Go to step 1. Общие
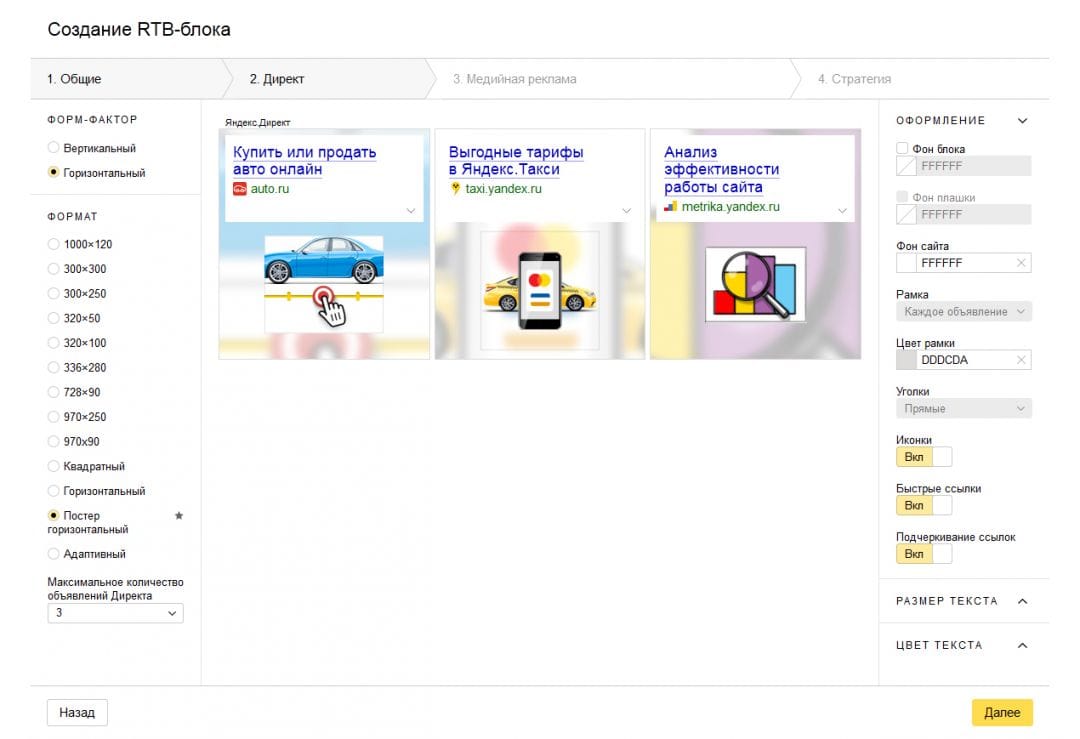Screen dimensions: 1080x739 pos(127,79)
